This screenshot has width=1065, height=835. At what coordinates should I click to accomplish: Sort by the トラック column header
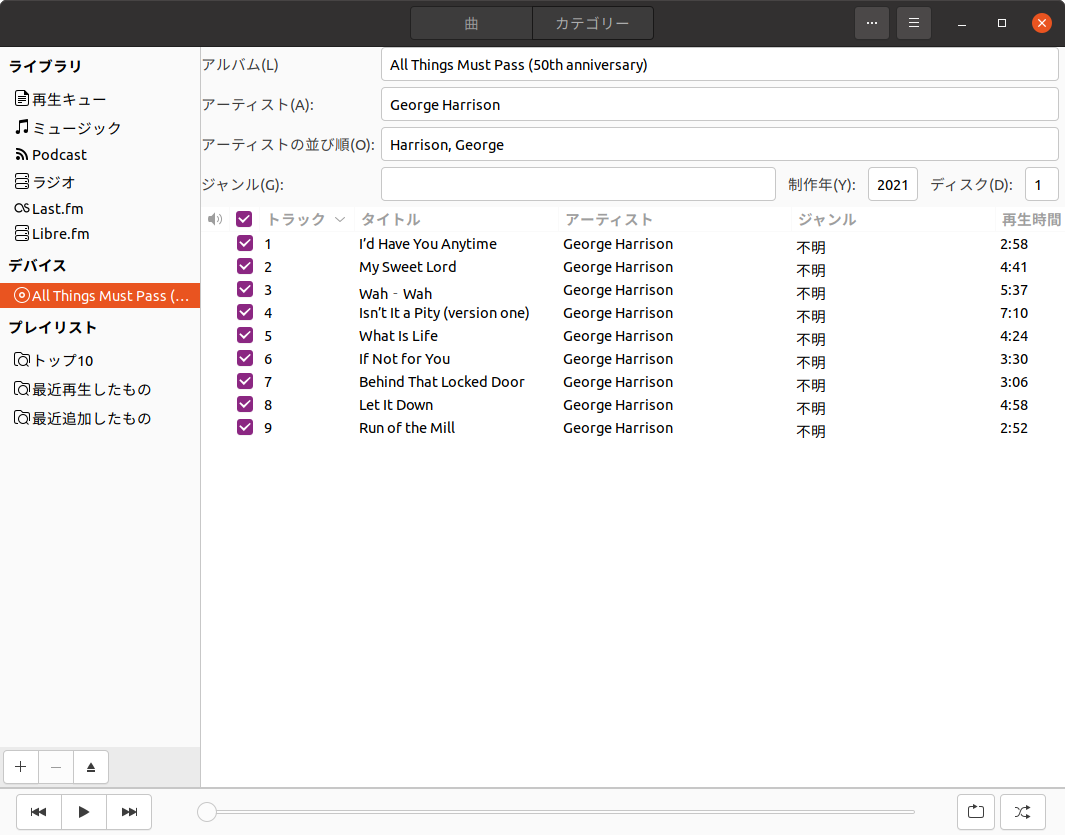(306, 219)
